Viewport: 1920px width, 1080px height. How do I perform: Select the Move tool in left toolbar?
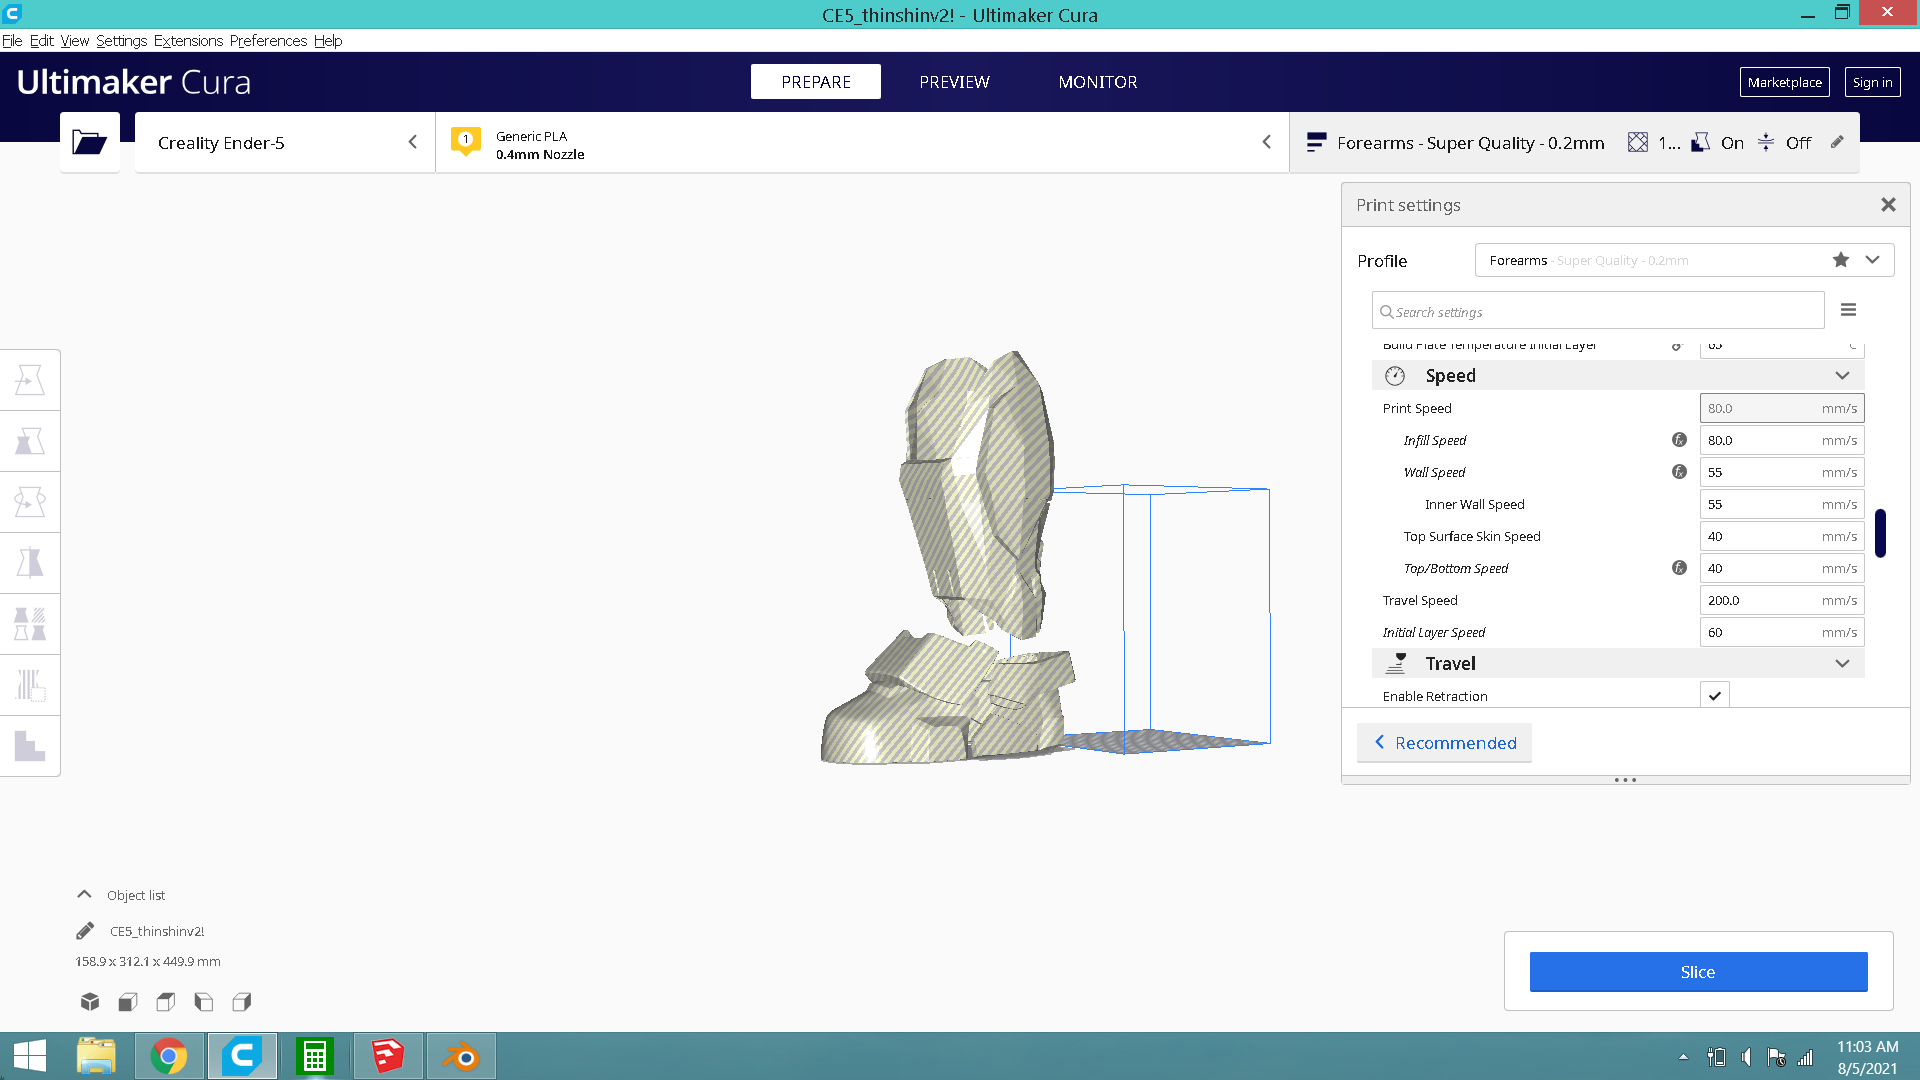[x=30, y=380]
